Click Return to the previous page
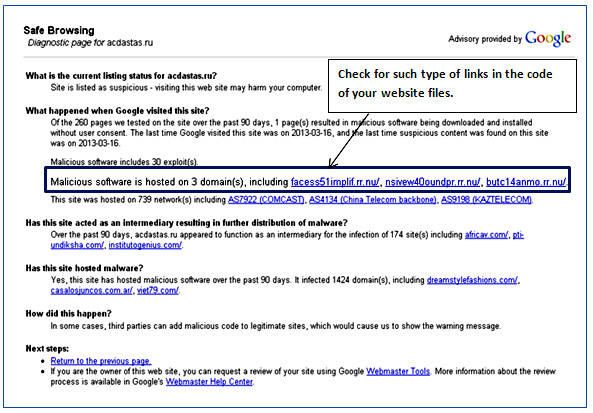This screenshot has height=413, width=593. pos(101,361)
